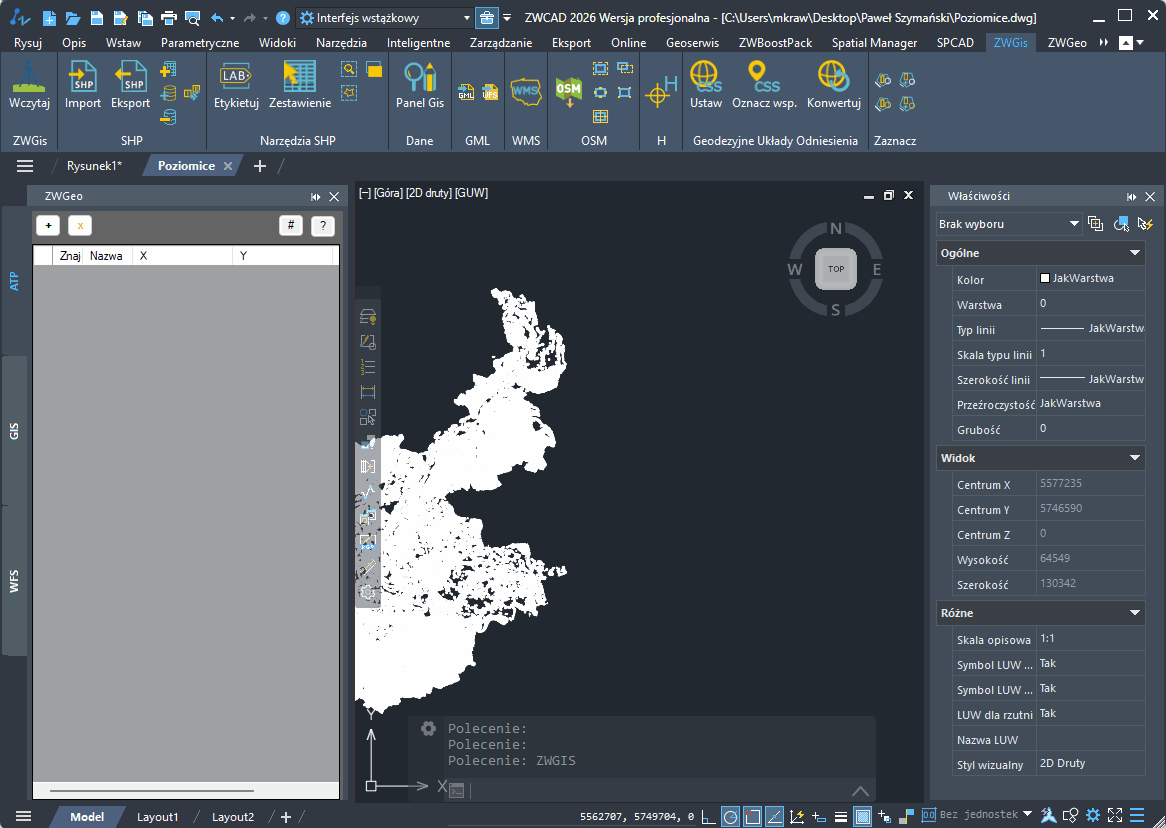The height and width of the screenshot is (828, 1166).
Task: Toggle lineweight display in the status bar
Action: point(841,816)
